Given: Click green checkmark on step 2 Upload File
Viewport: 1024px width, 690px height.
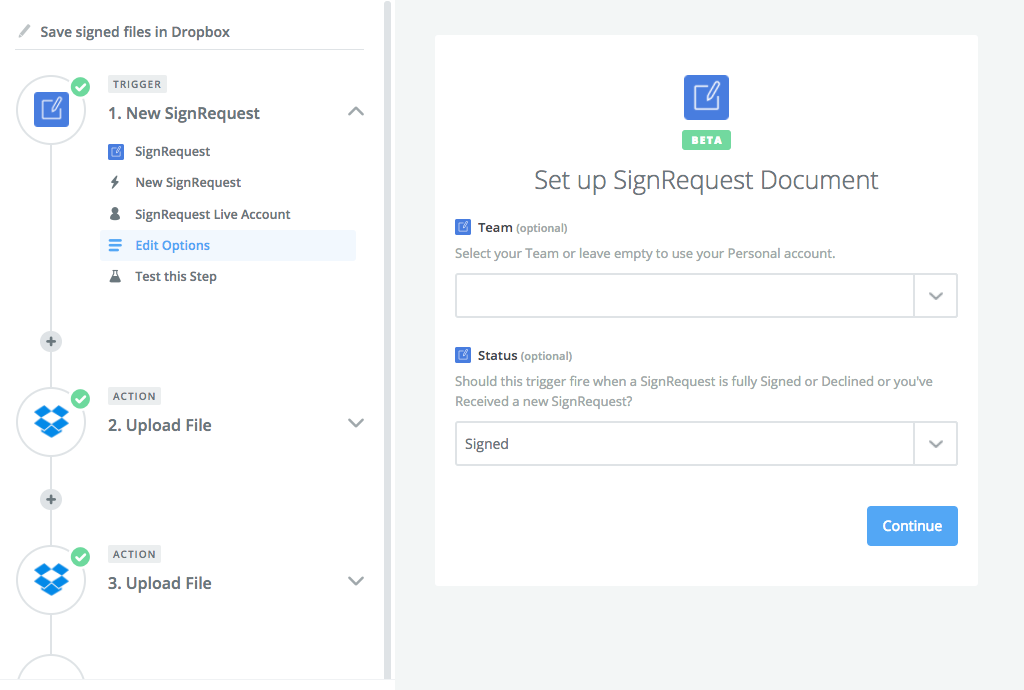Looking at the screenshot, I should click(x=80, y=398).
